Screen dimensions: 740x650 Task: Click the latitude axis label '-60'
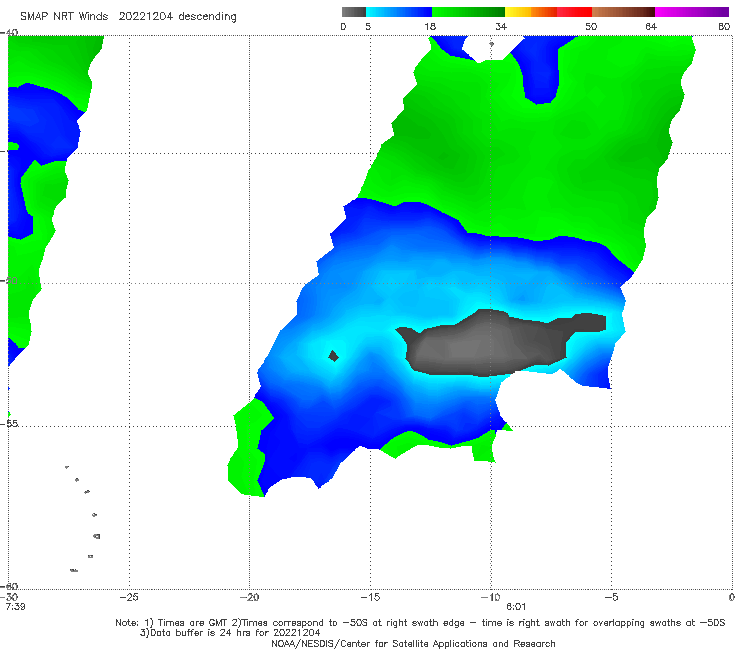[x=9, y=586]
